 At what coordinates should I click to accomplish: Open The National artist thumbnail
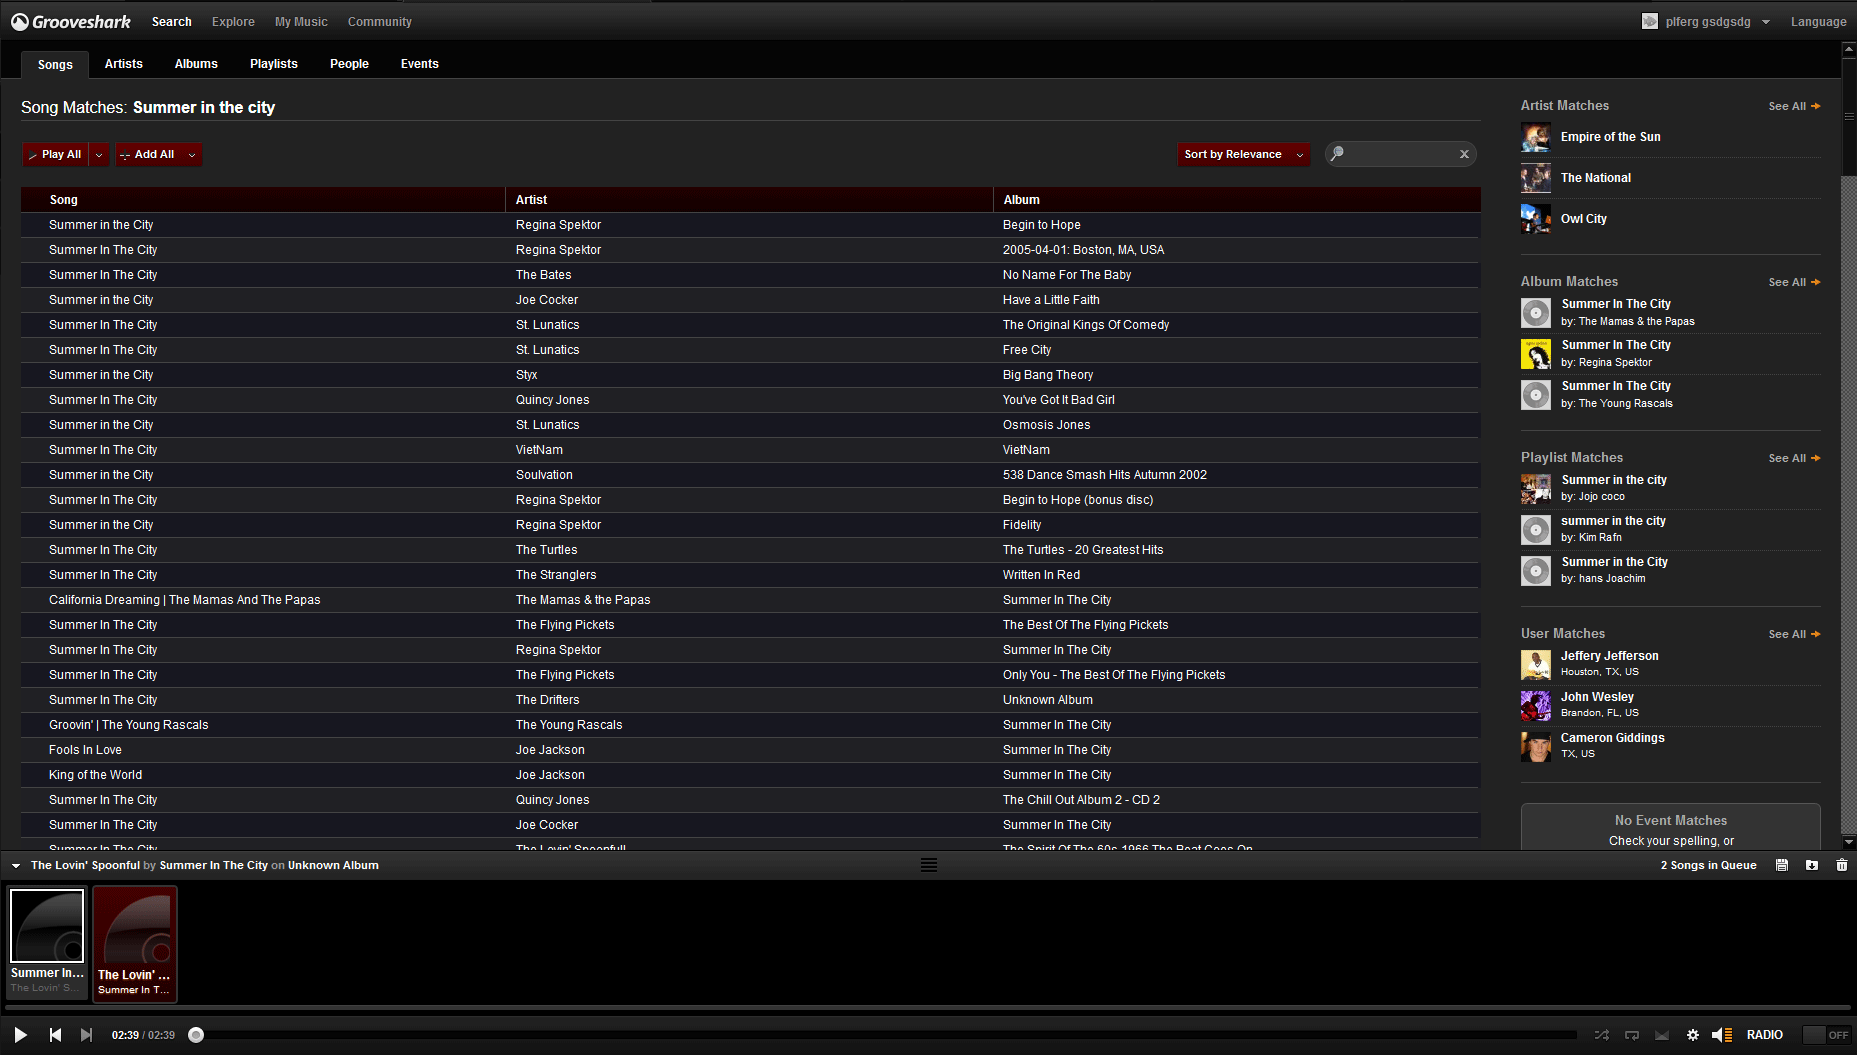tap(1536, 178)
